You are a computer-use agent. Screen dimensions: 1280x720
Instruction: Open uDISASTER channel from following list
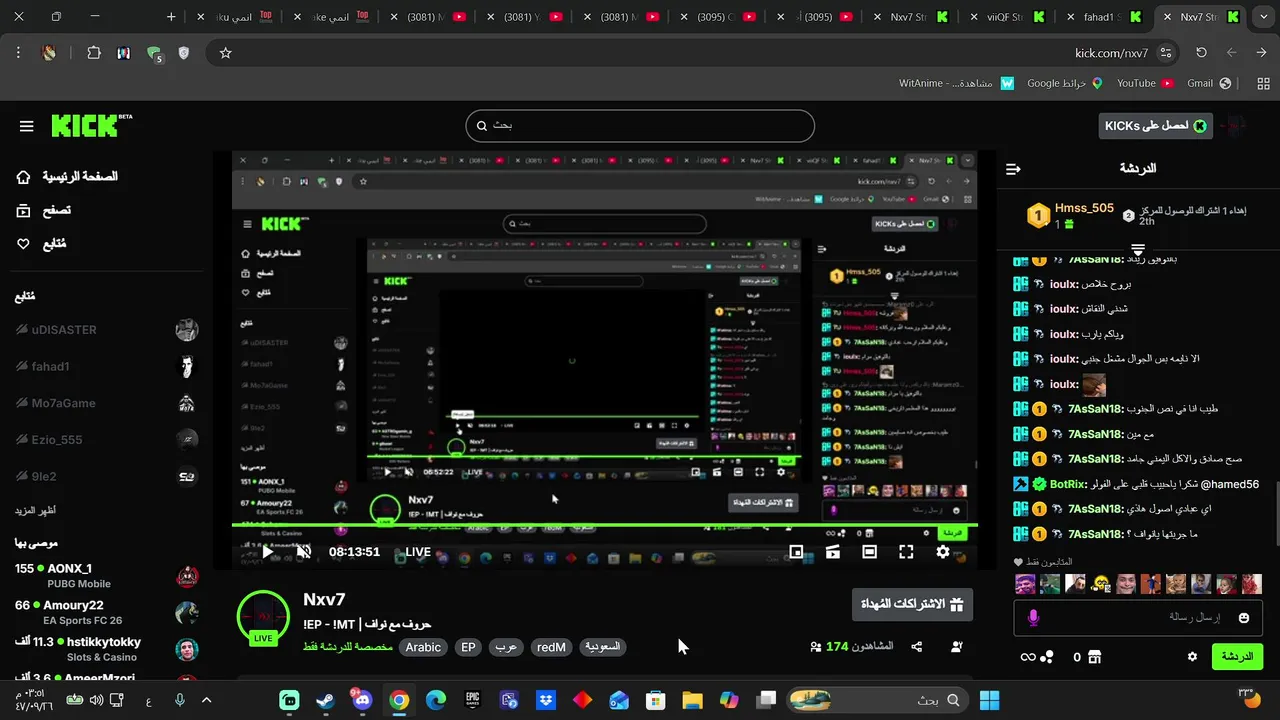106,330
